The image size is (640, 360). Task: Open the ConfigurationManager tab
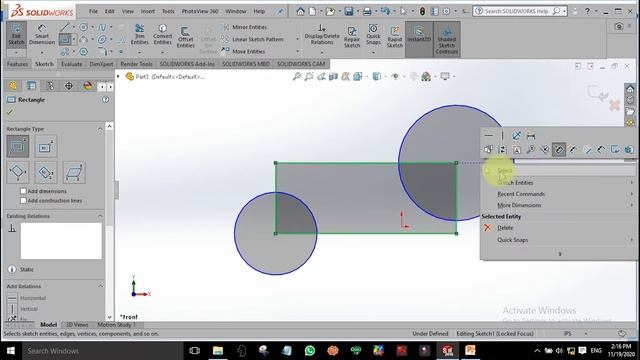[50, 86]
